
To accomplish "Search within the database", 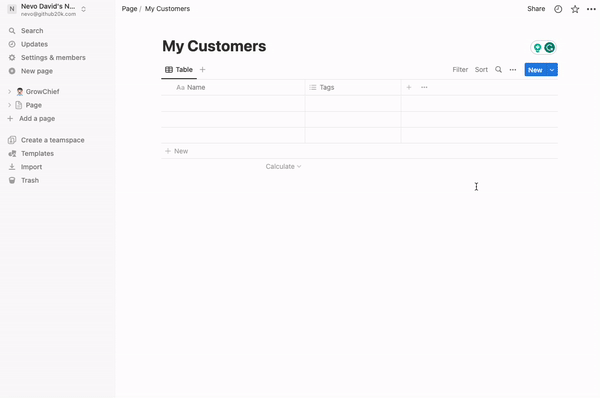I will (x=498, y=70).
